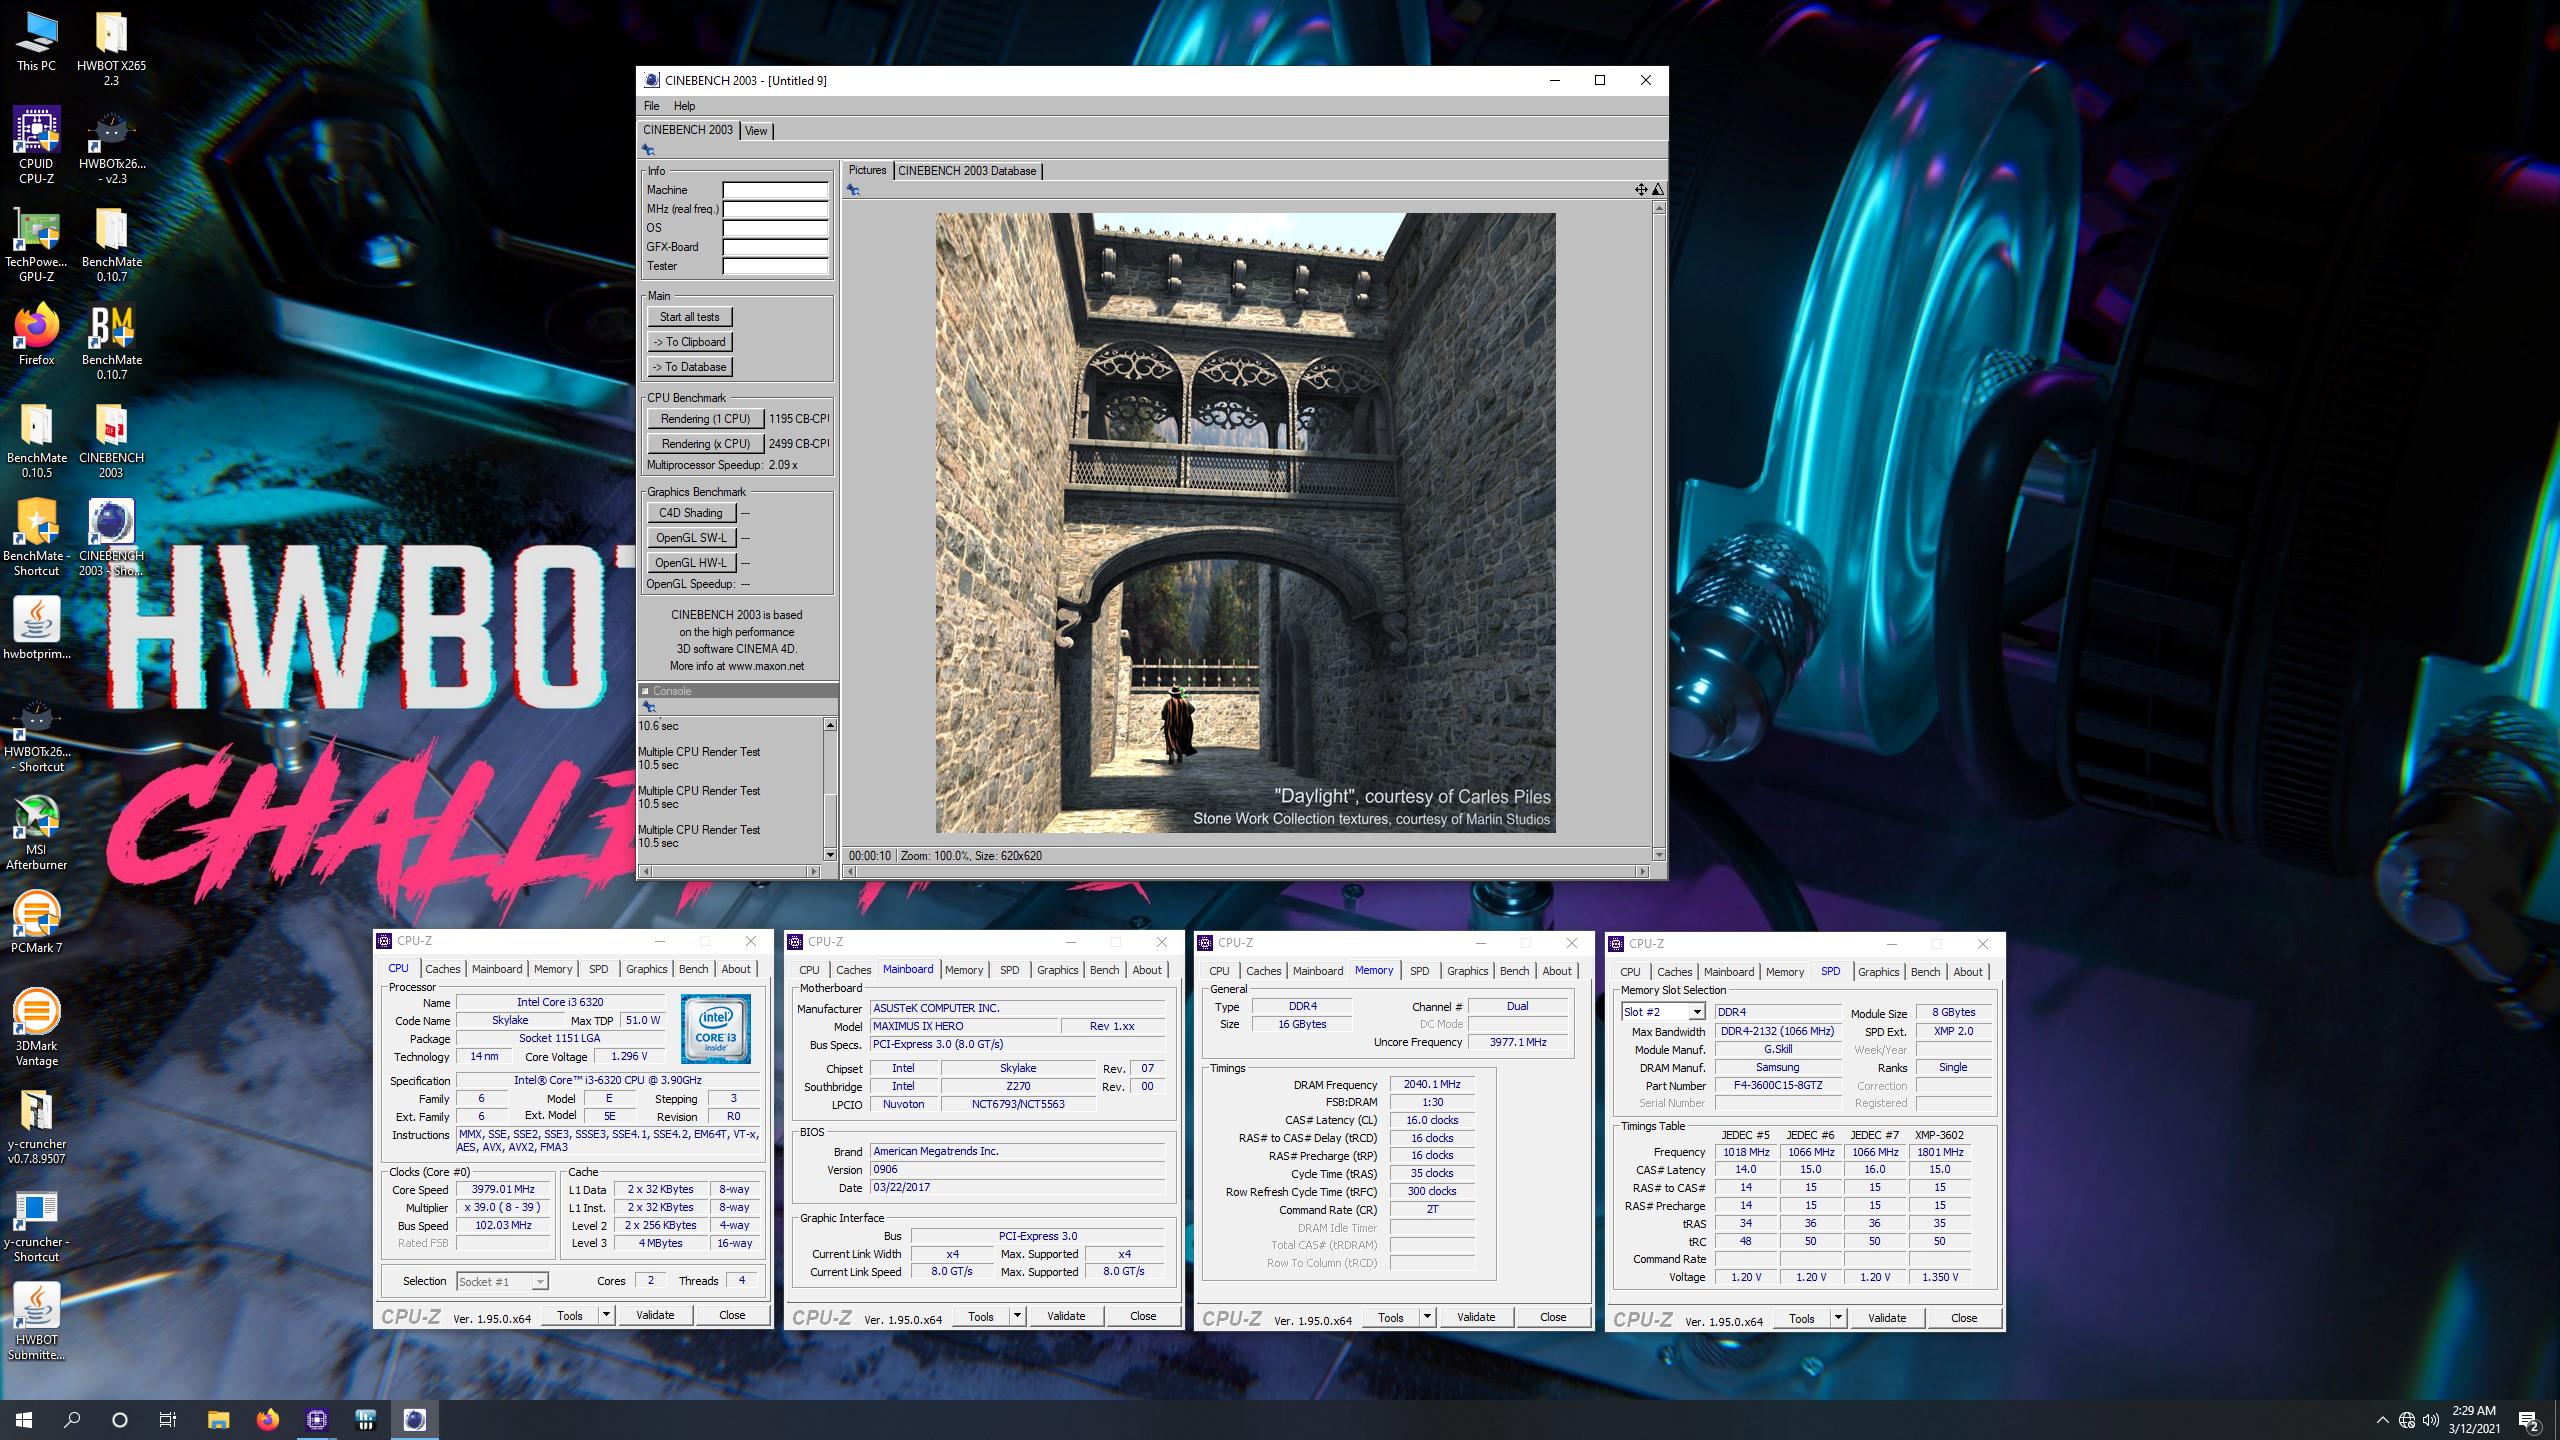
Task: Click the MHz (real freq.) input field
Action: click(x=775, y=209)
